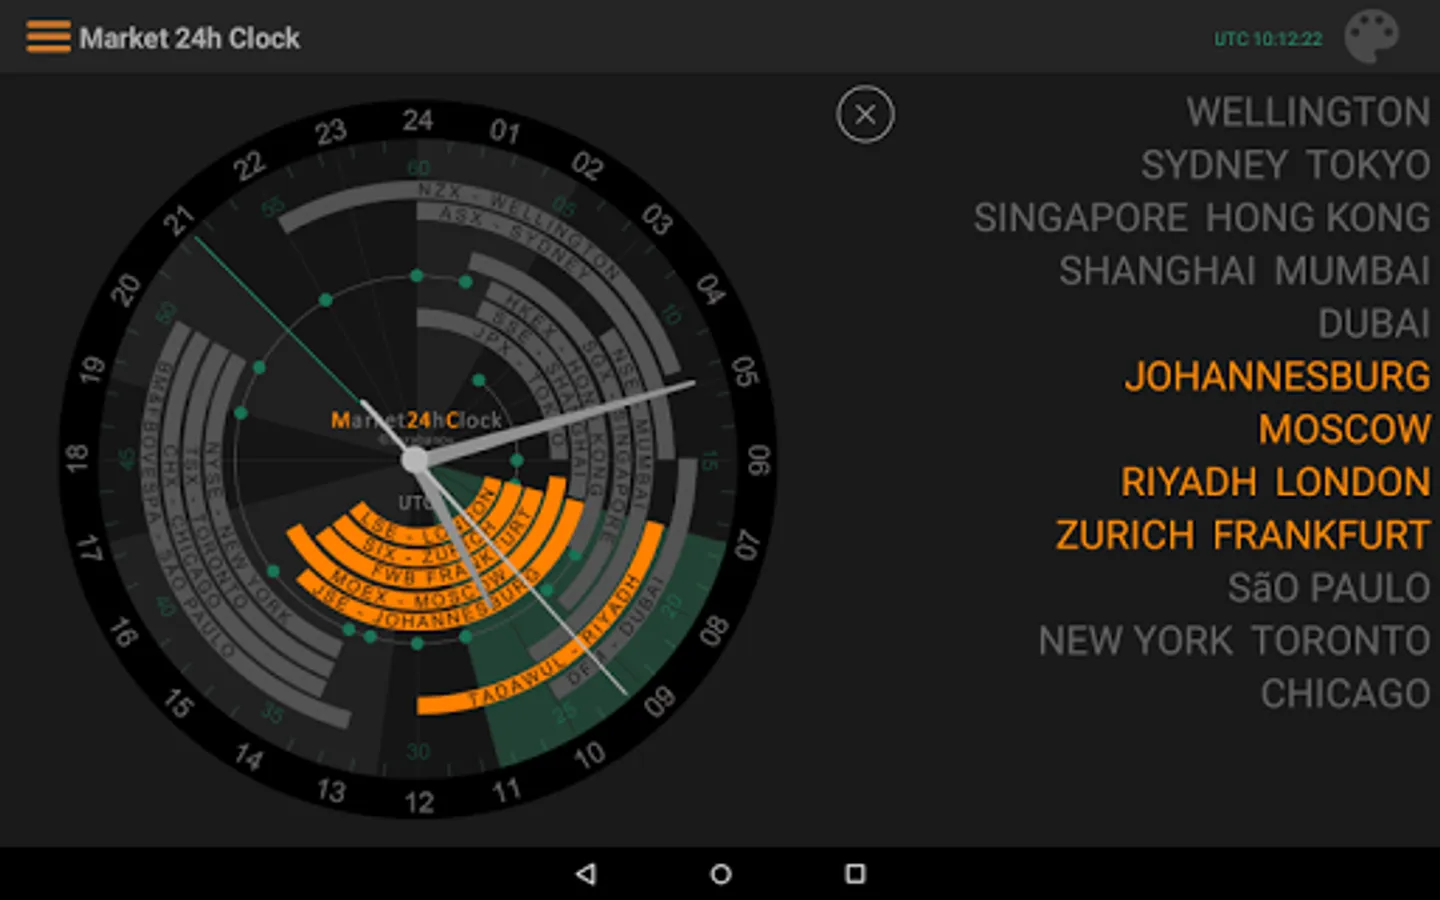Select SINGAPORE in the city list
Screen dimensions: 1440x900
pos(1081,218)
